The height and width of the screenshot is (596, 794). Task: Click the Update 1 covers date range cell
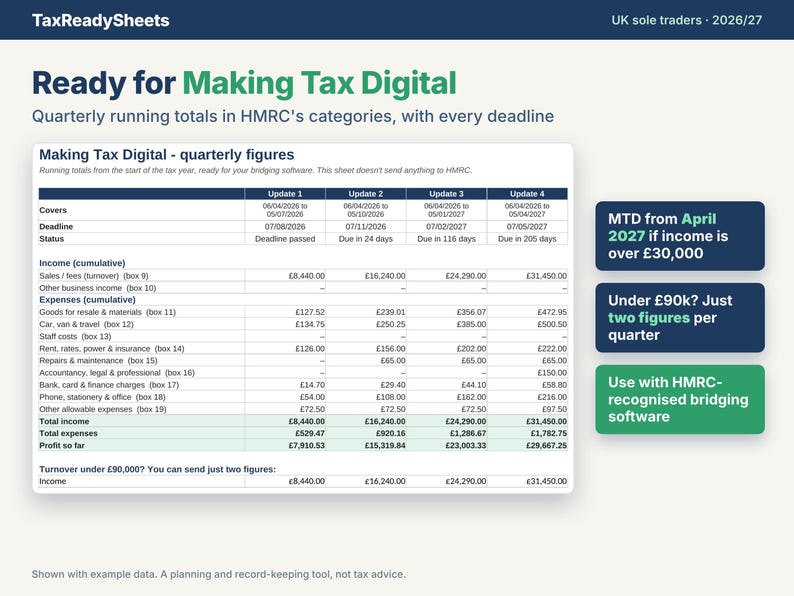pyautogui.click(x=285, y=210)
